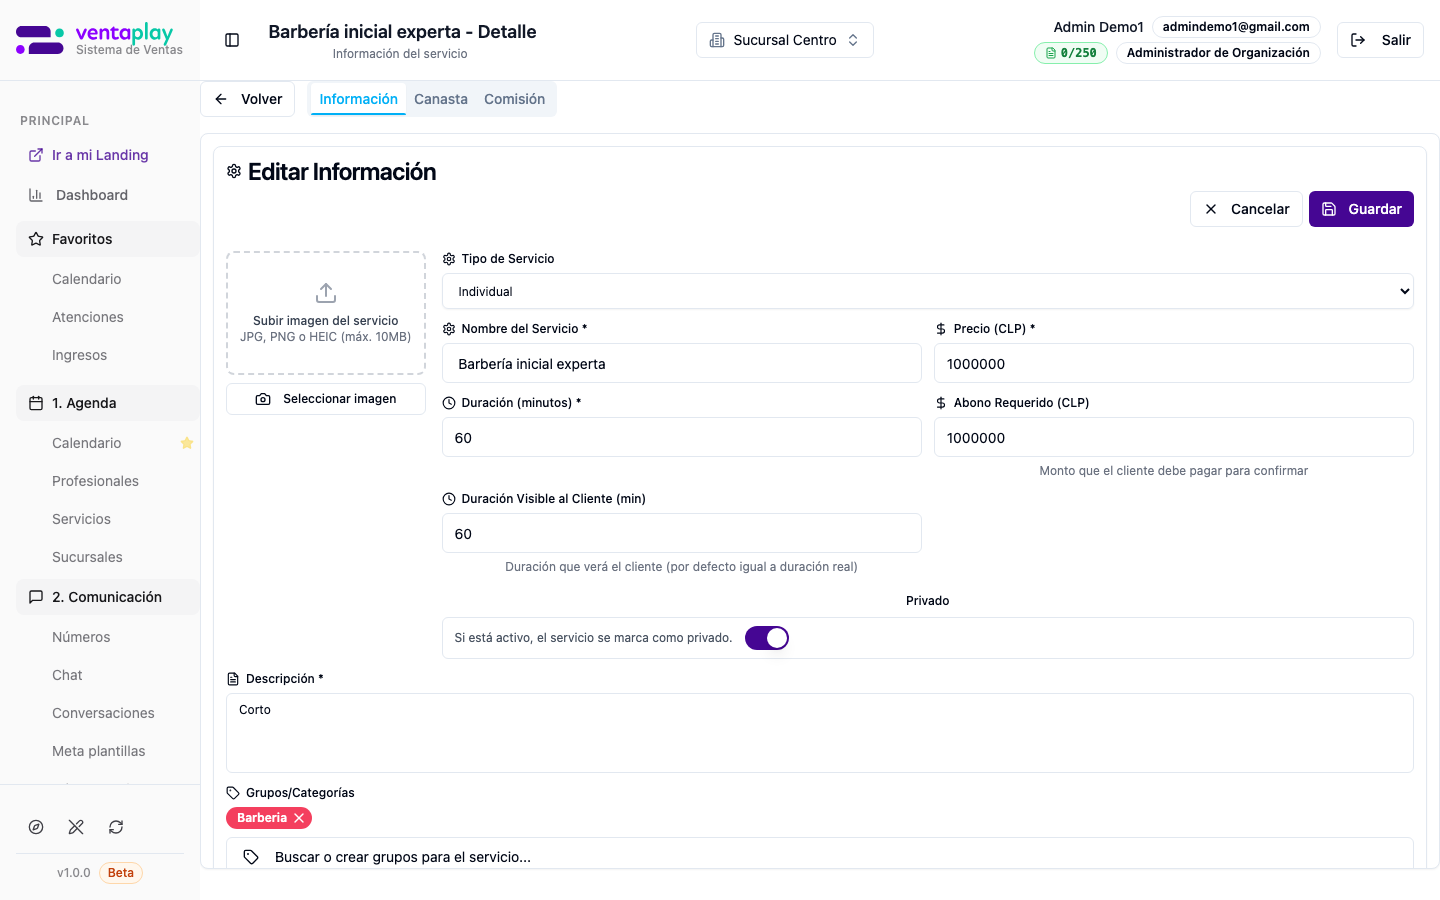Screen dimensions: 1440x900
Task: Open the Tipo de Servicio dropdown
Action: pos(928,291)
